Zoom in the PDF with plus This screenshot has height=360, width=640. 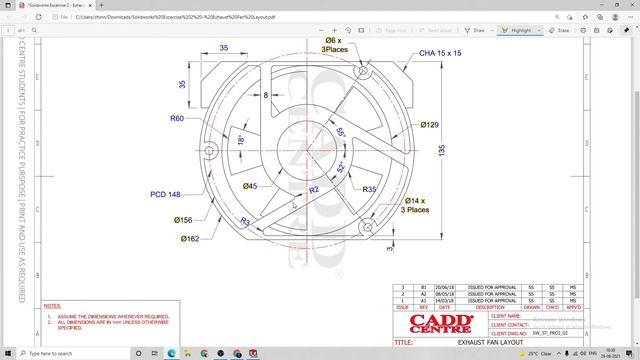[335, 30]
